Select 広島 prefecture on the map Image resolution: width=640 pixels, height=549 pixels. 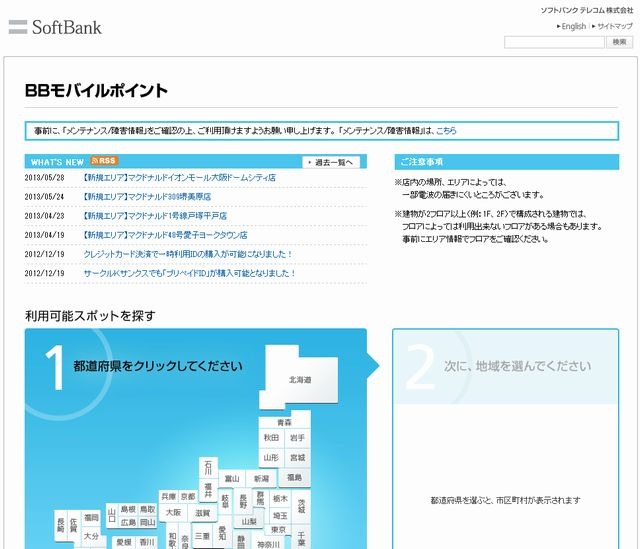128,522
